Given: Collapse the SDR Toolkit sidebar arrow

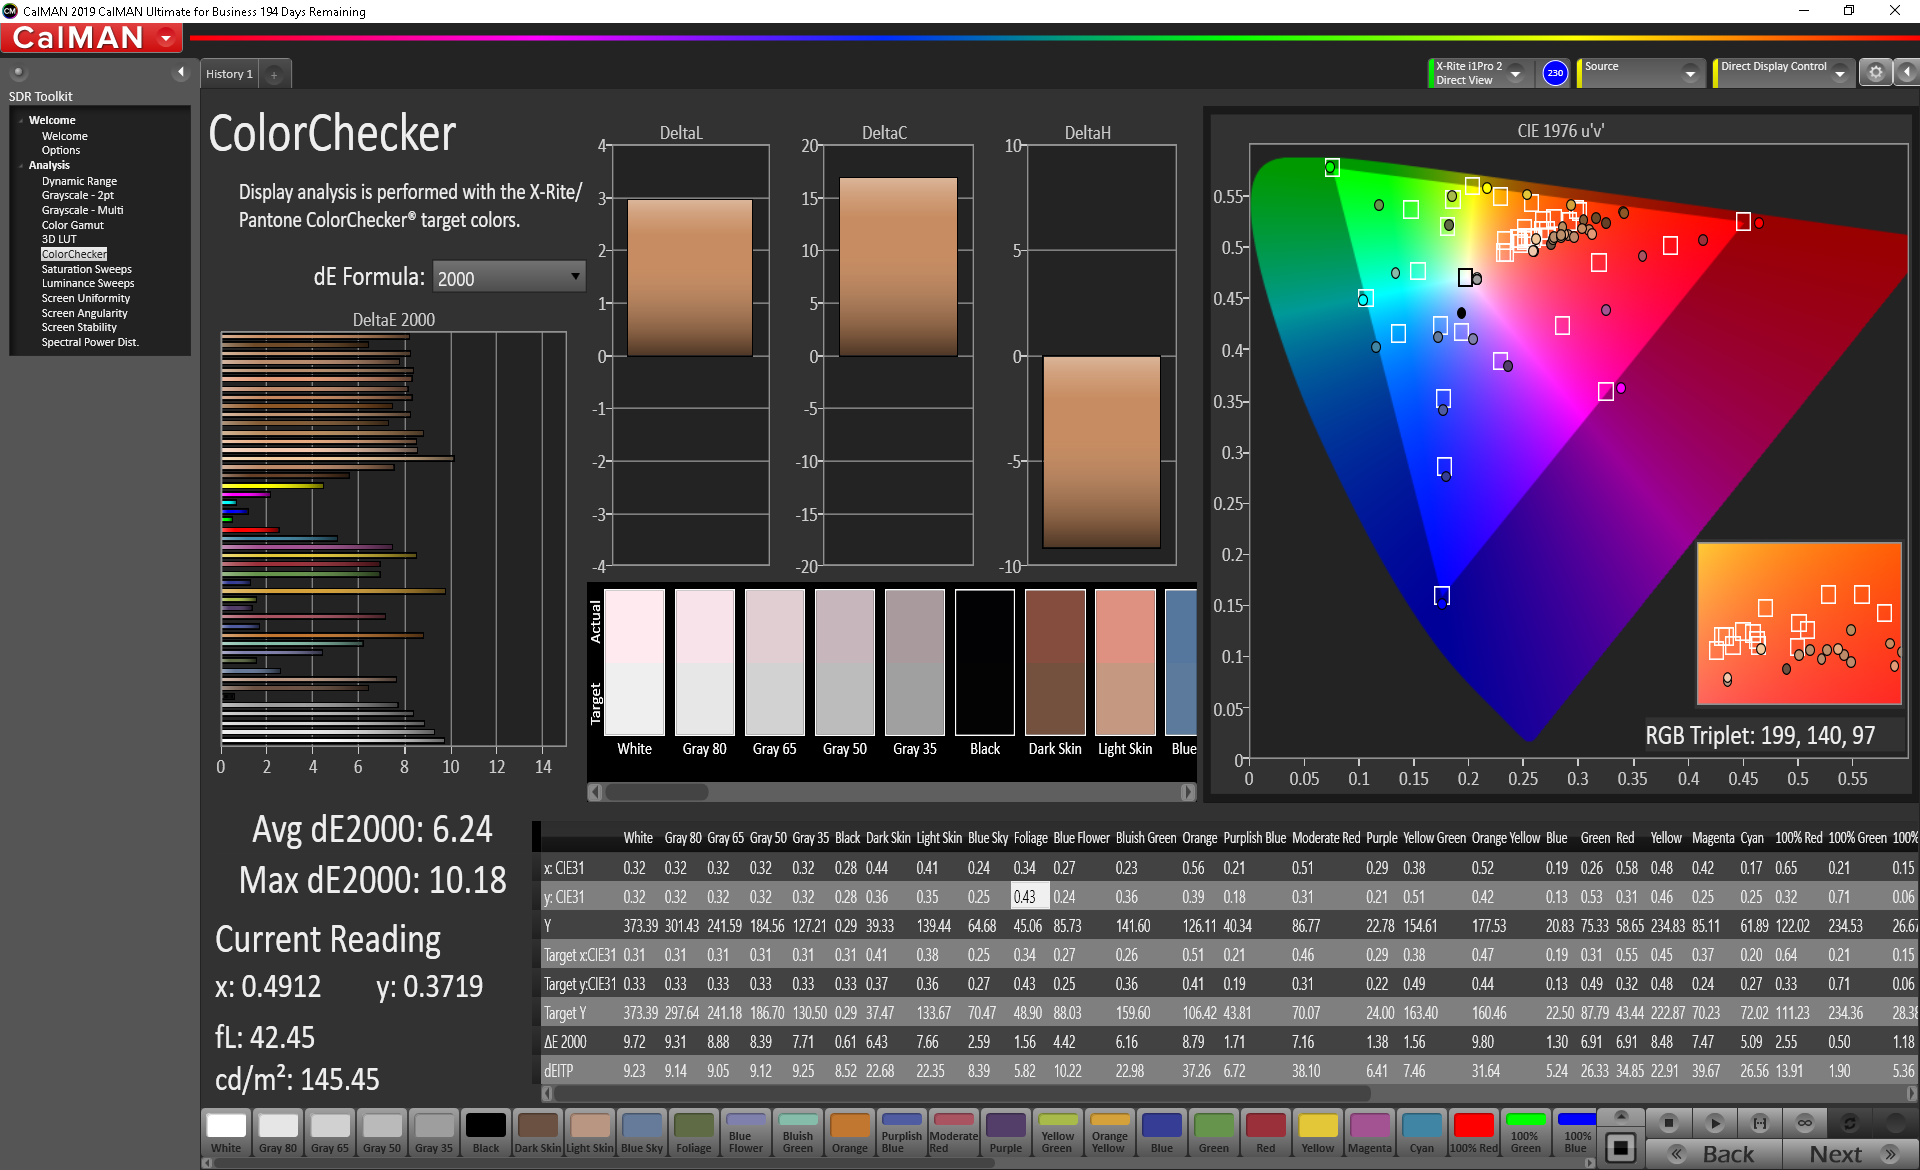Looking at the screenshot, I should point(181,72).
